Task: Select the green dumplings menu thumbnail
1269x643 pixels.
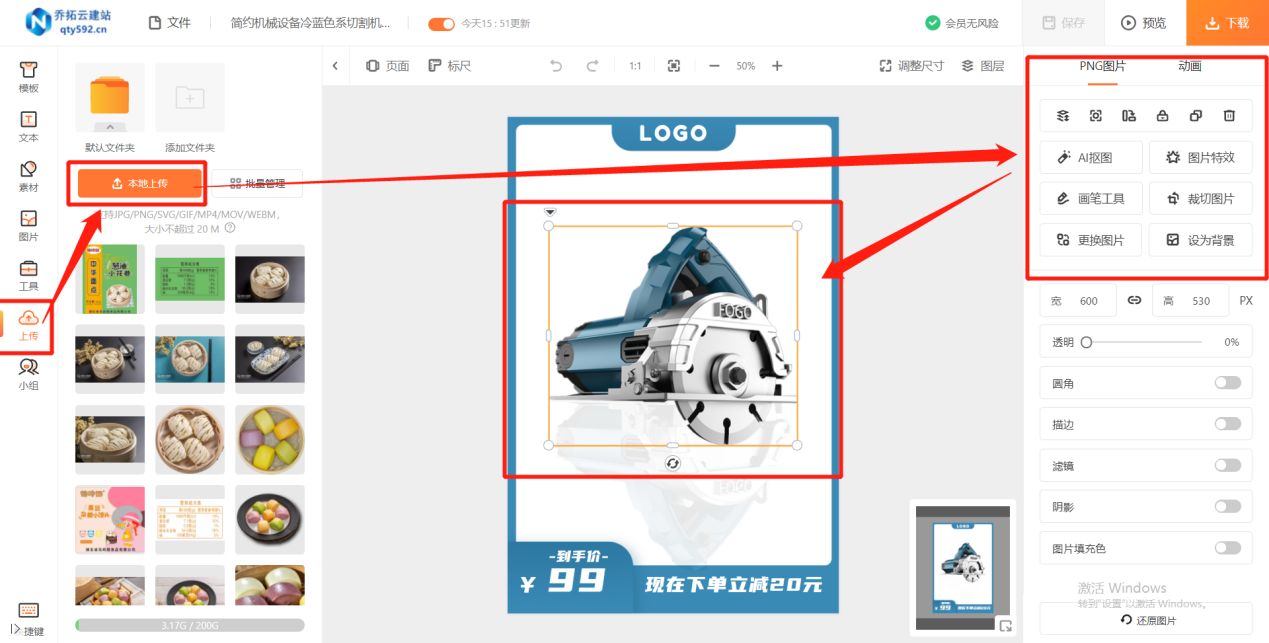Action: coord(190,278)
